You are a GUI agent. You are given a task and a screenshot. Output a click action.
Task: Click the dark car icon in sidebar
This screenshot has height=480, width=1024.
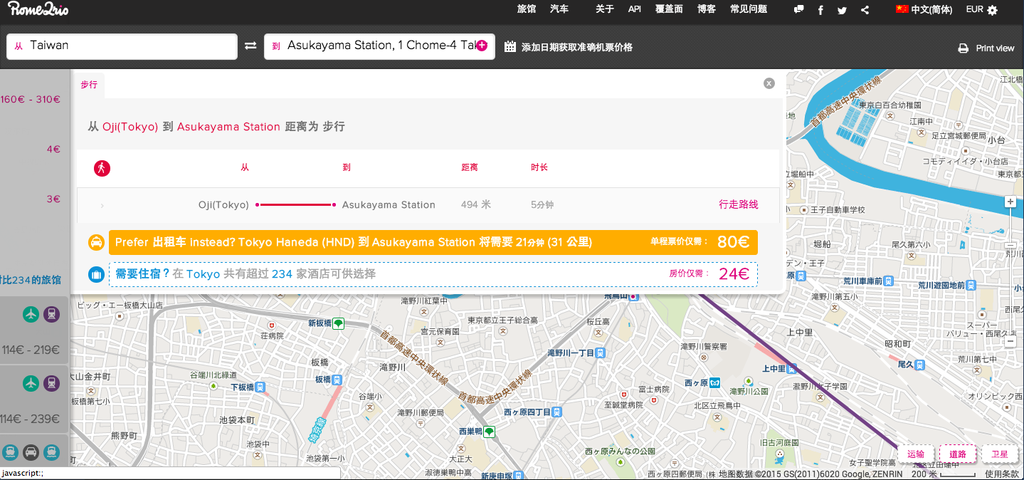31,452
